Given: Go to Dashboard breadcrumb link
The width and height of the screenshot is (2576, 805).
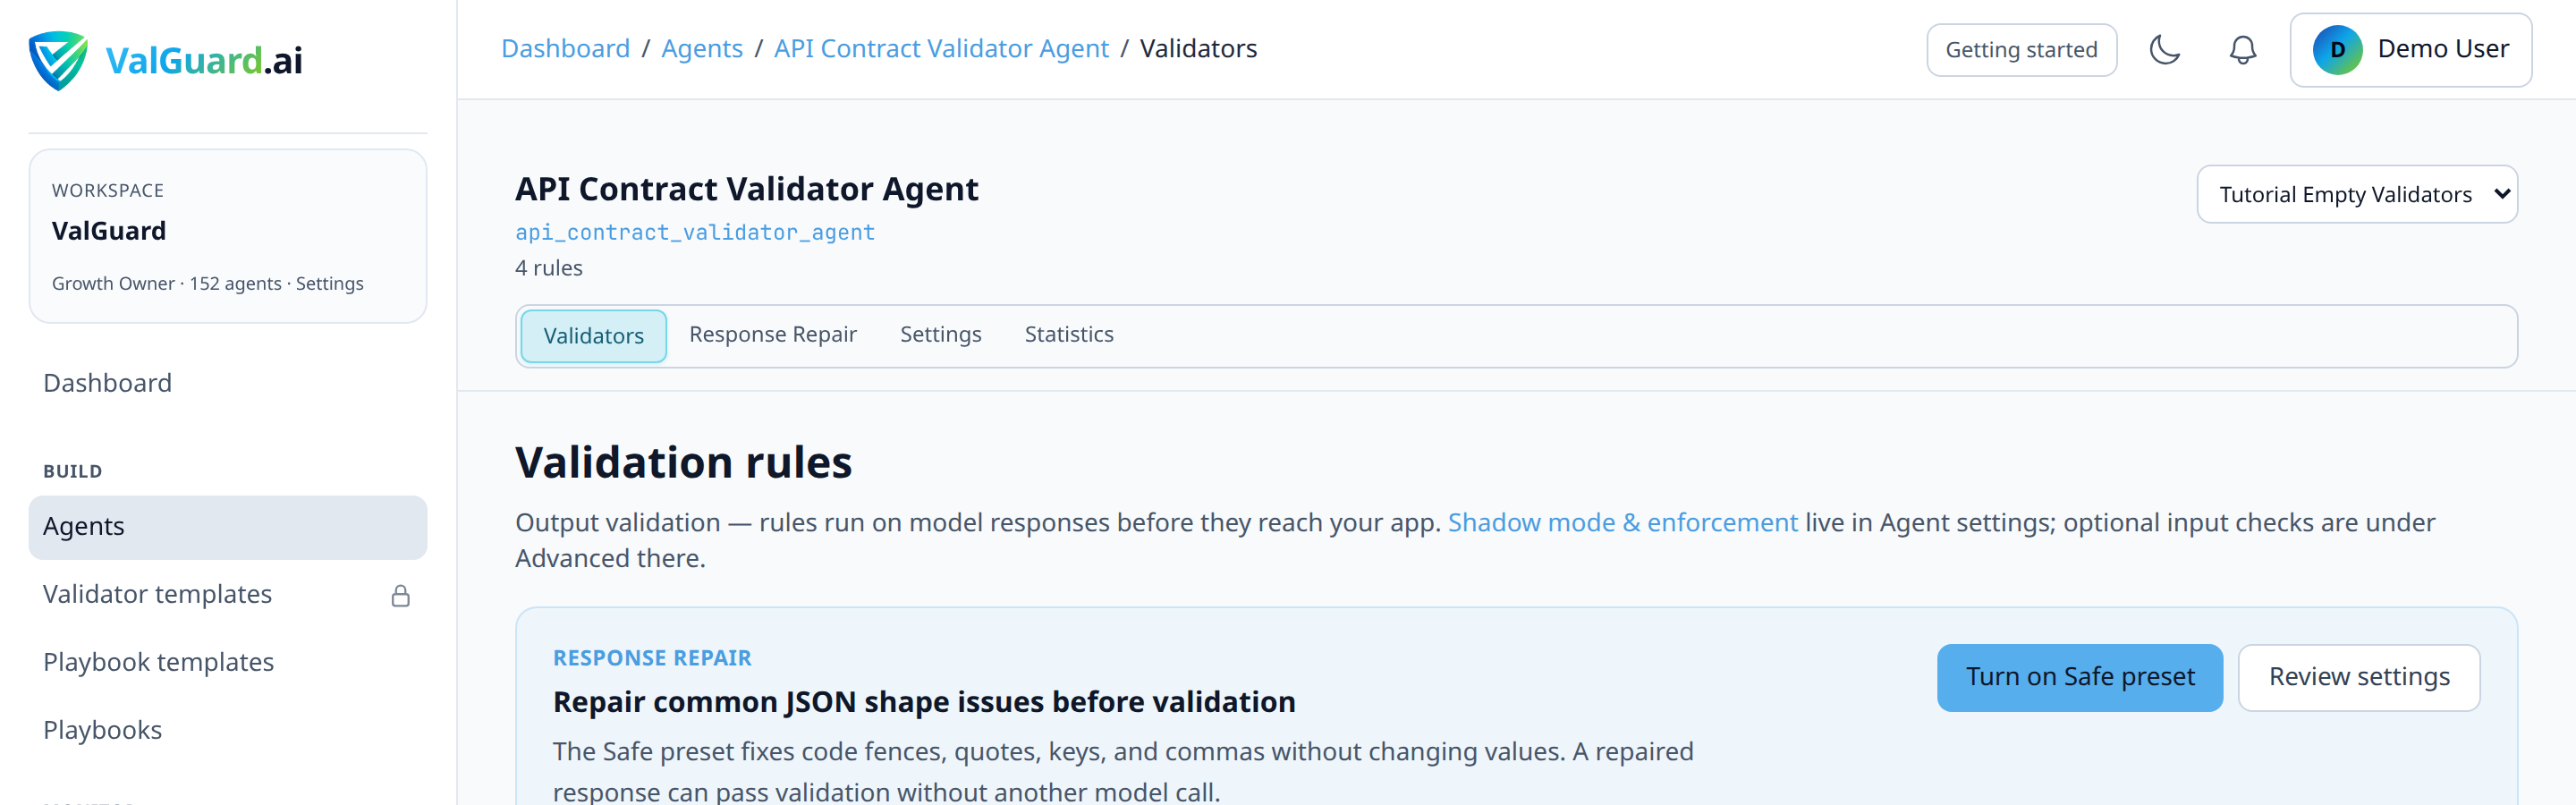Looking at the screenshot, I should tap(565, 48).
